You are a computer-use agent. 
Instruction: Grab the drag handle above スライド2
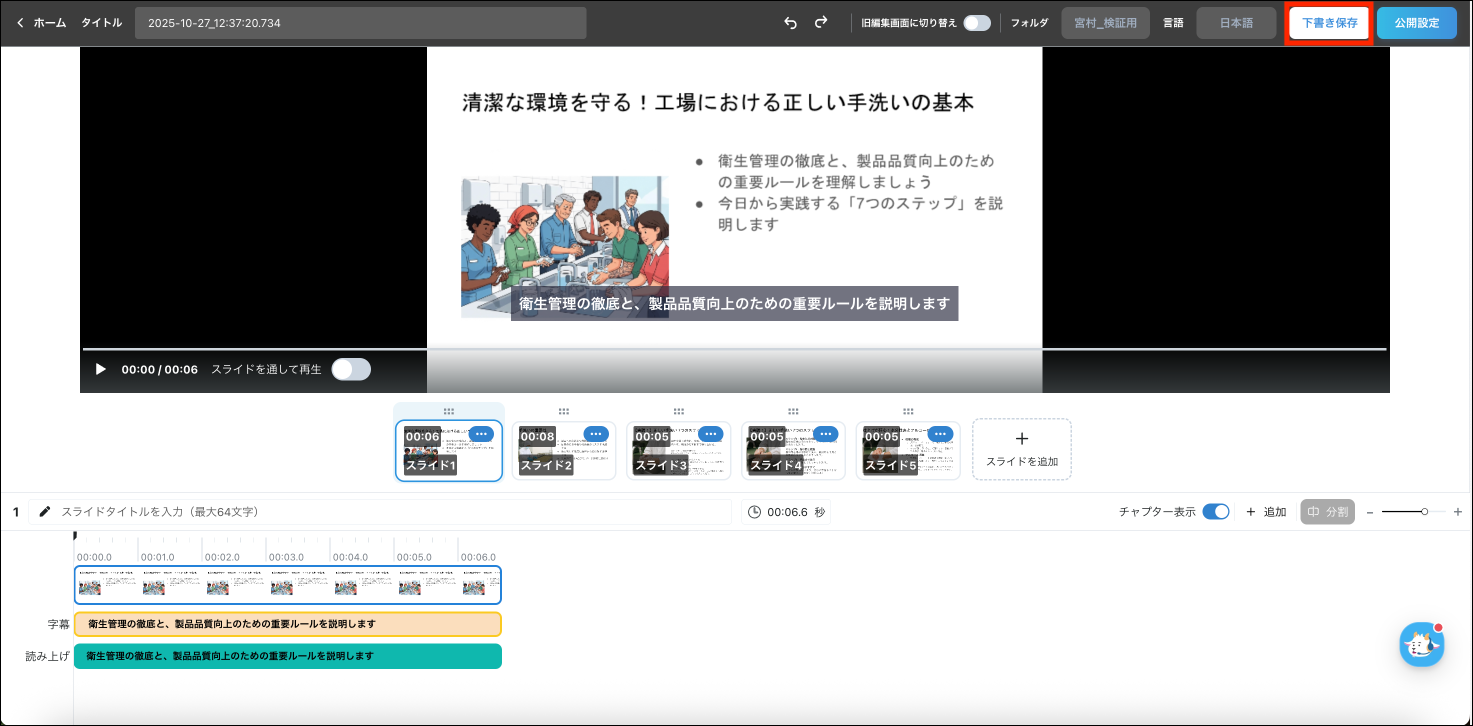[x=564, y=411]
